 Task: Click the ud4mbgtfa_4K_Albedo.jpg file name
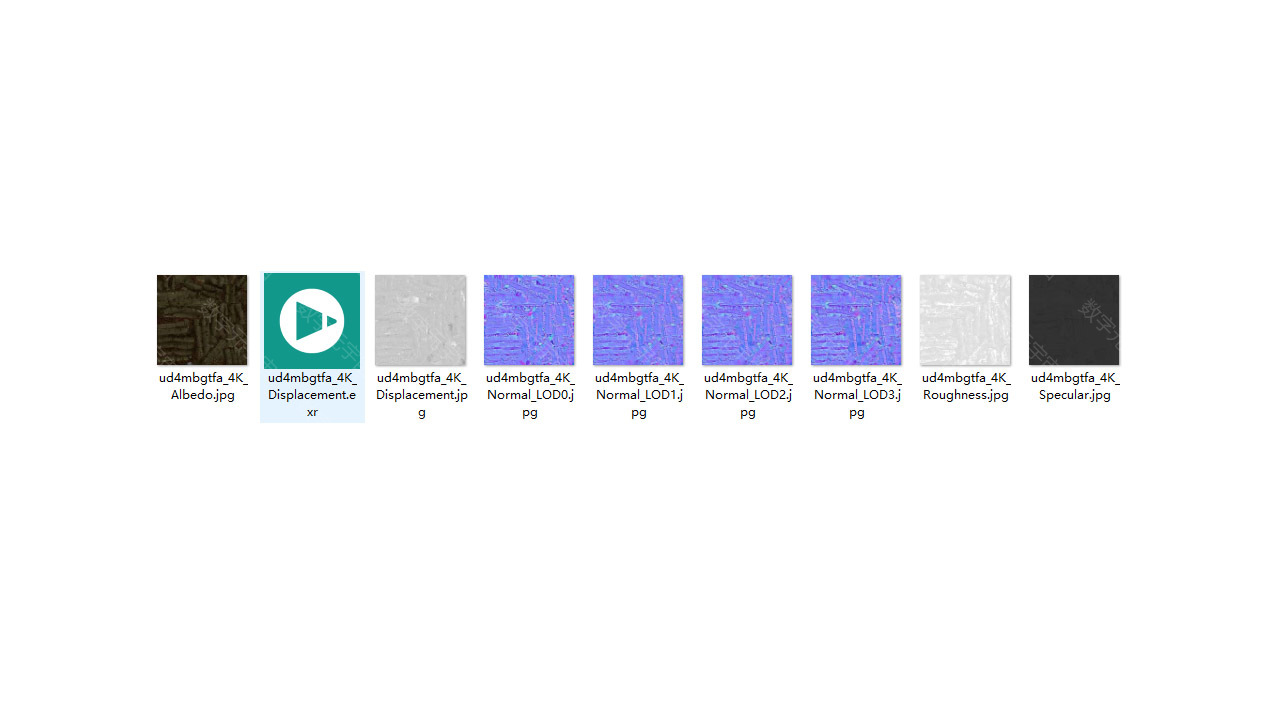click(x=203, y=386)
